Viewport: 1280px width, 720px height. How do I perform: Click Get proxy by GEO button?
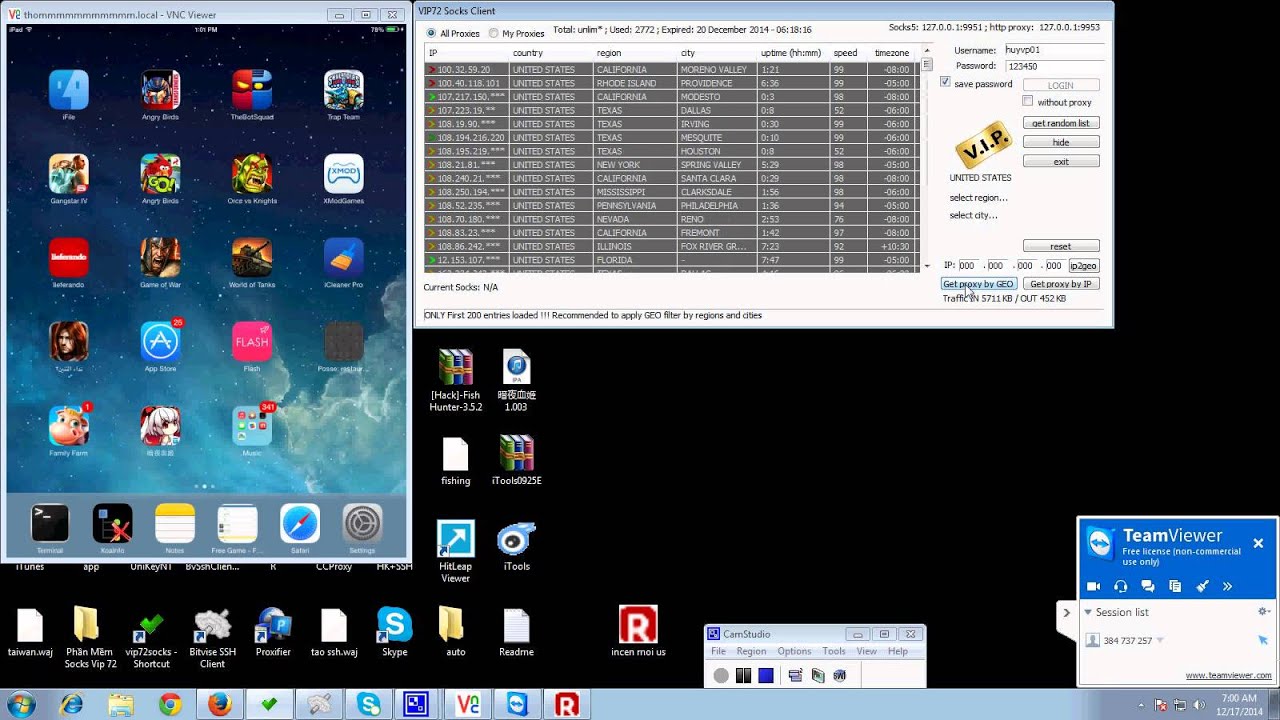tap(978, 284)
